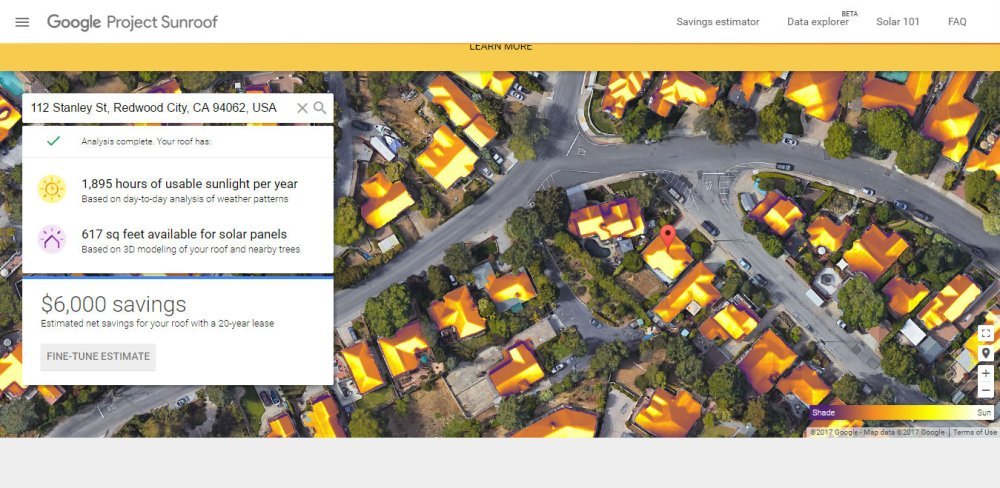The height and width of the screenshot is (488, 1000).
Task: Toggle fullscreen map view
Action: [x=986, y=334]
